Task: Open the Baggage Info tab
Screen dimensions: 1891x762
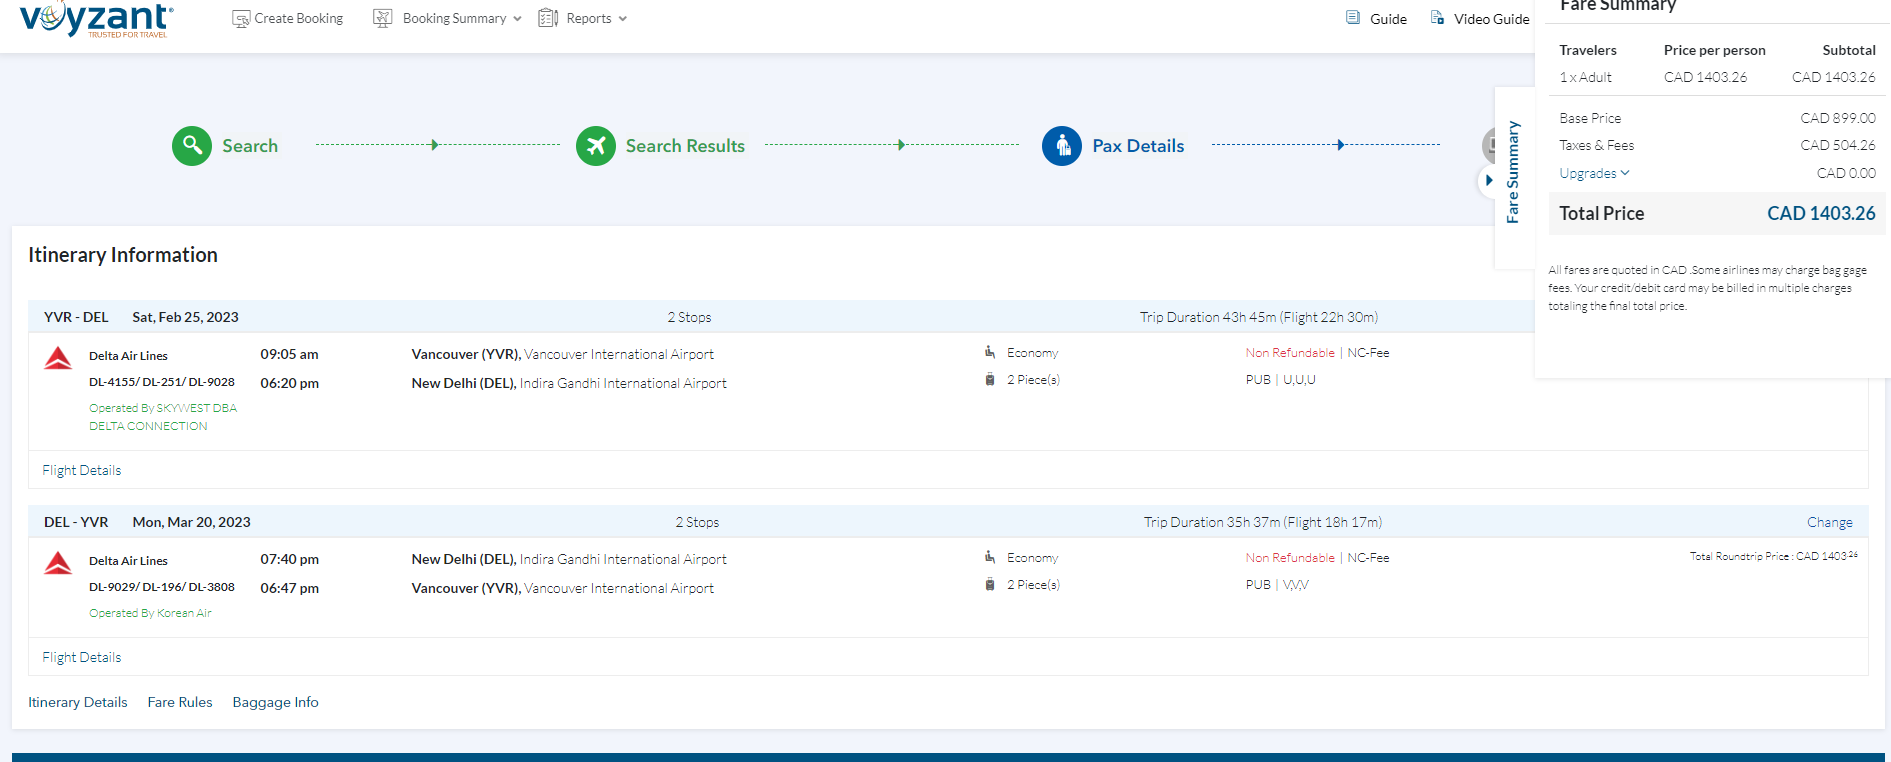Action: (x=275, y=702)
